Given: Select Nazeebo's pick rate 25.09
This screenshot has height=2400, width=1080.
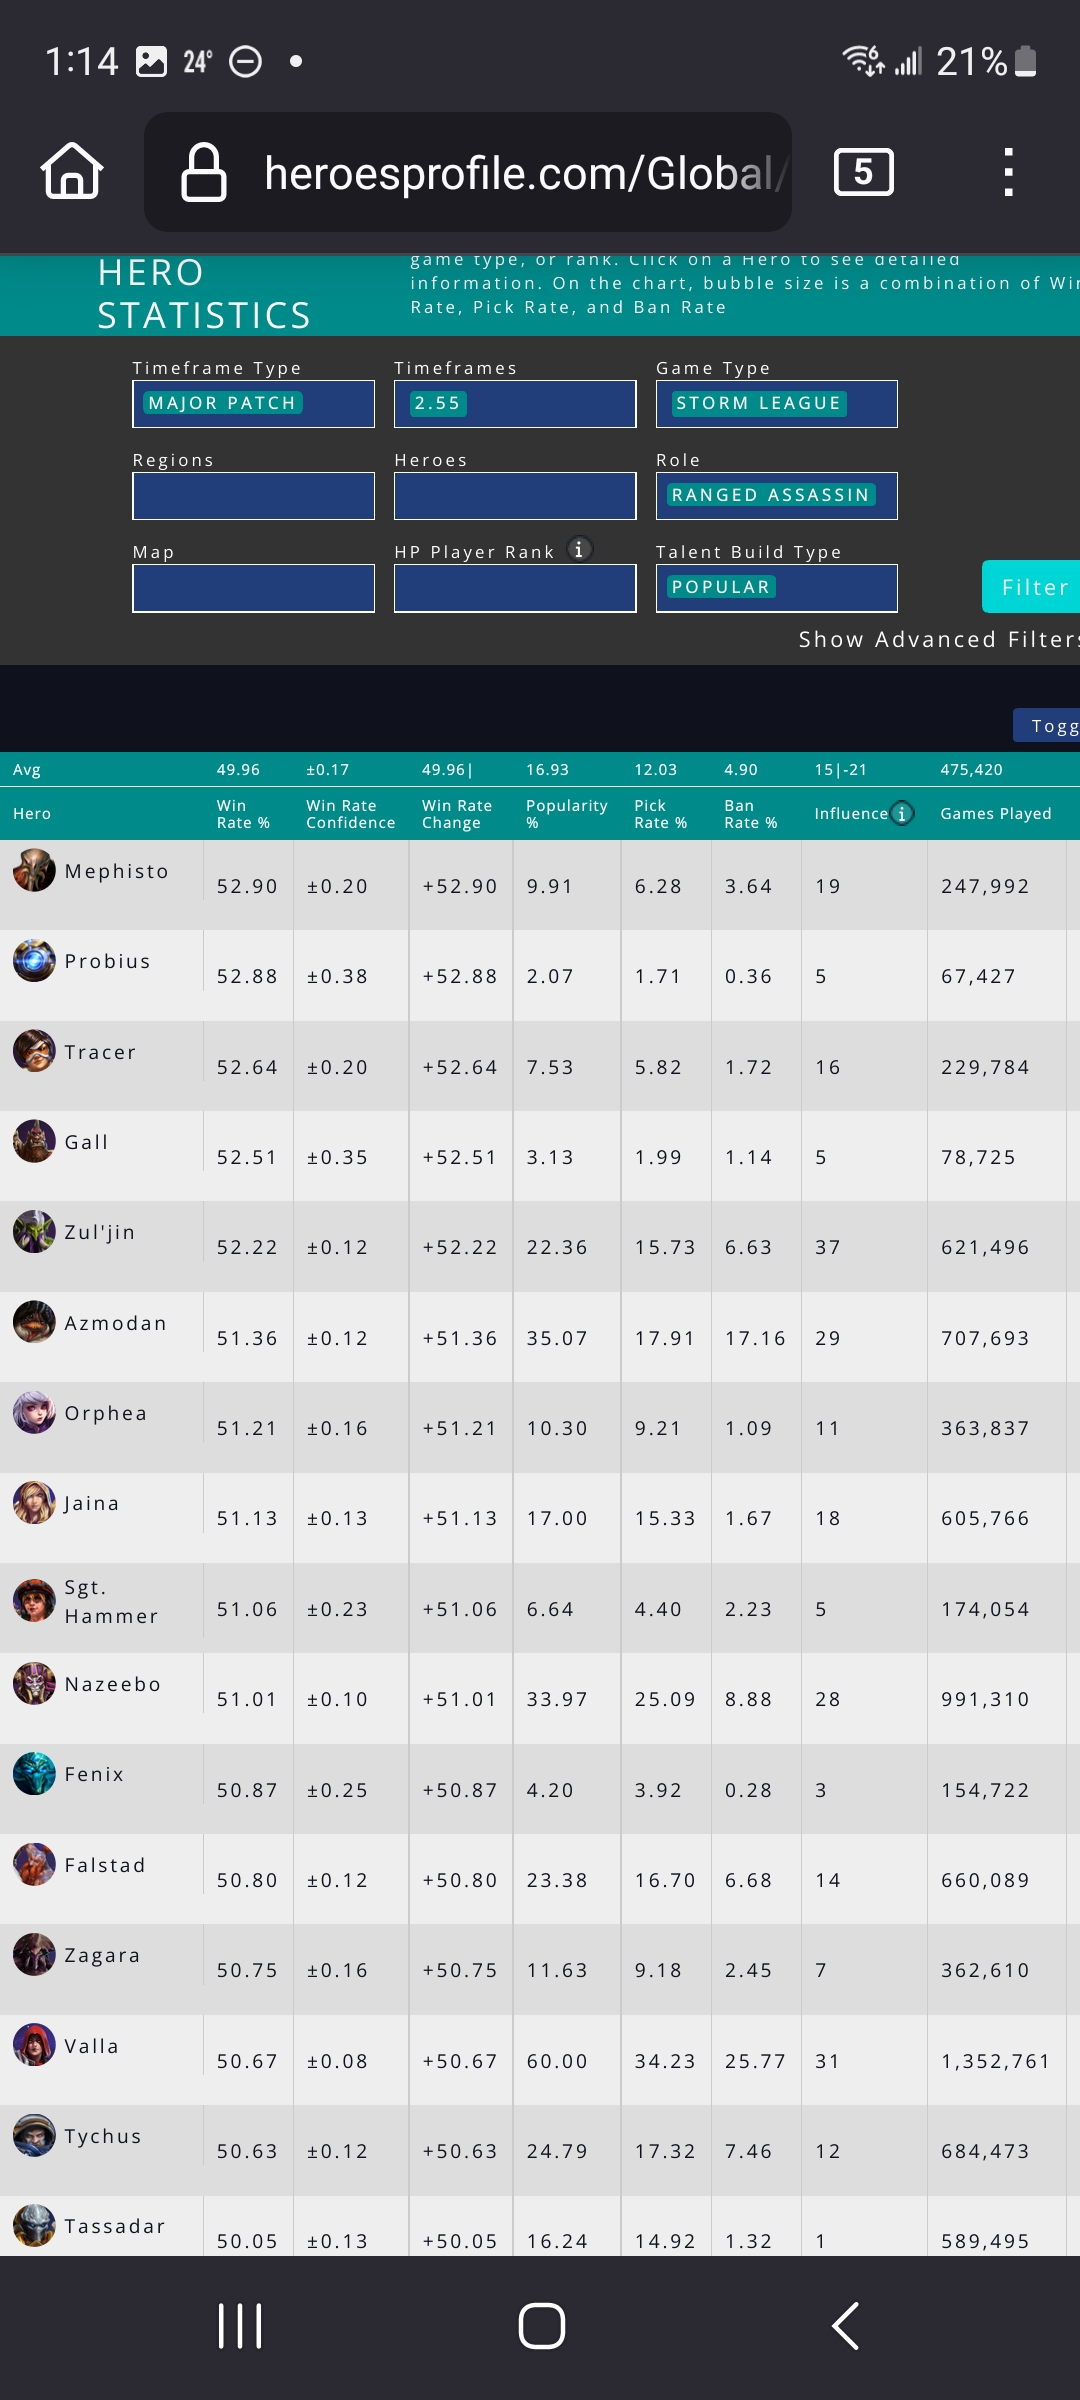Looking at the screenshot, I should coord(664,1699).
